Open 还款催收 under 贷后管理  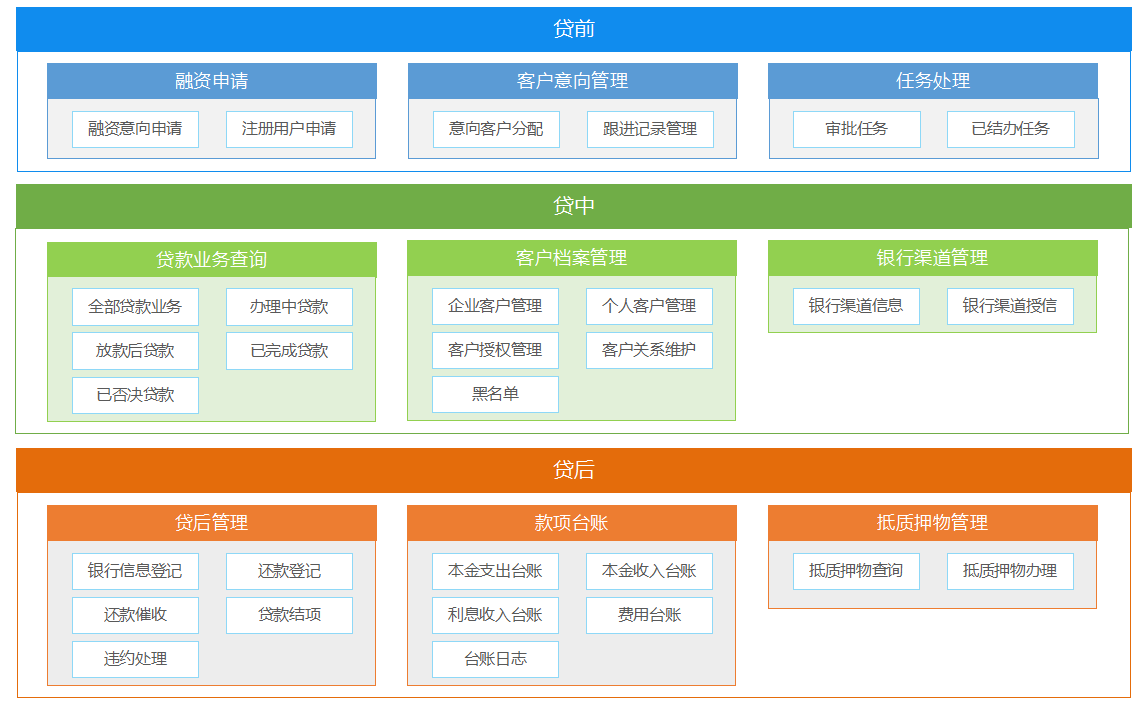coord(135,615)
